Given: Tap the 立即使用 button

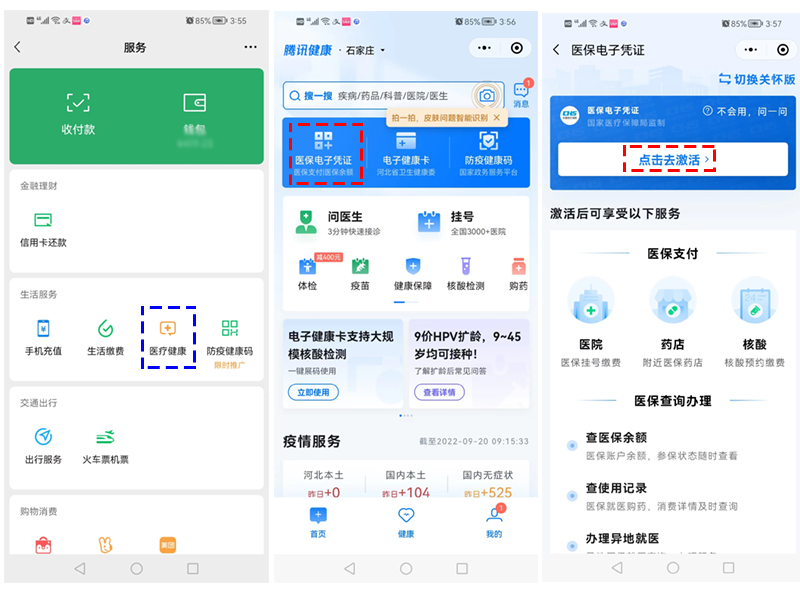Looking at the screenshot, I should pyautogui.click(x=313, y=392).
